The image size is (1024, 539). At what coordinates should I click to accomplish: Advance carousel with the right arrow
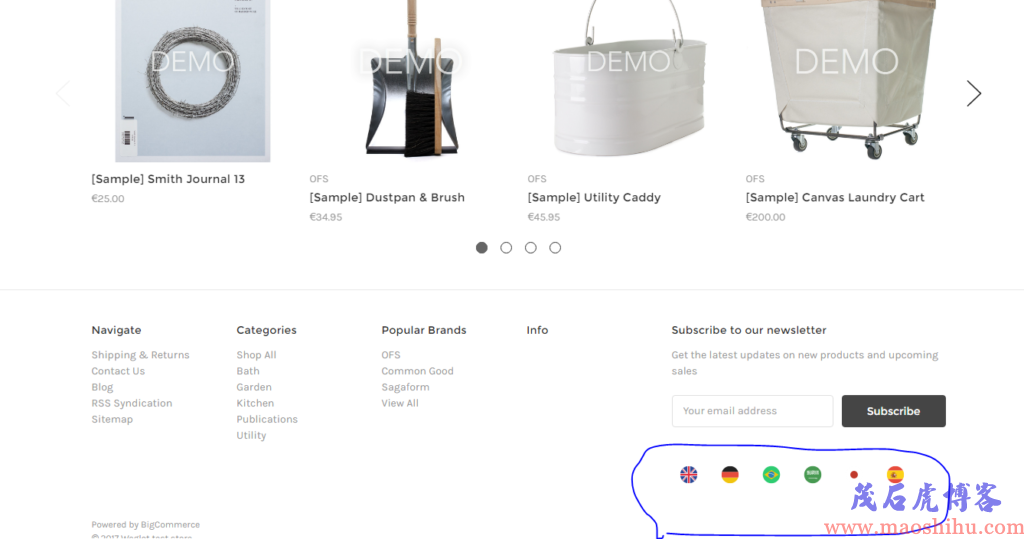(974, 93)
